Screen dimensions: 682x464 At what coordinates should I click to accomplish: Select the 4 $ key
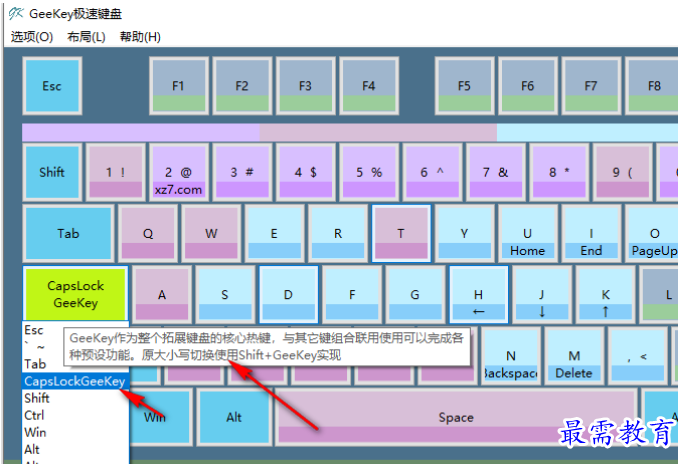[x=305, y=172]
